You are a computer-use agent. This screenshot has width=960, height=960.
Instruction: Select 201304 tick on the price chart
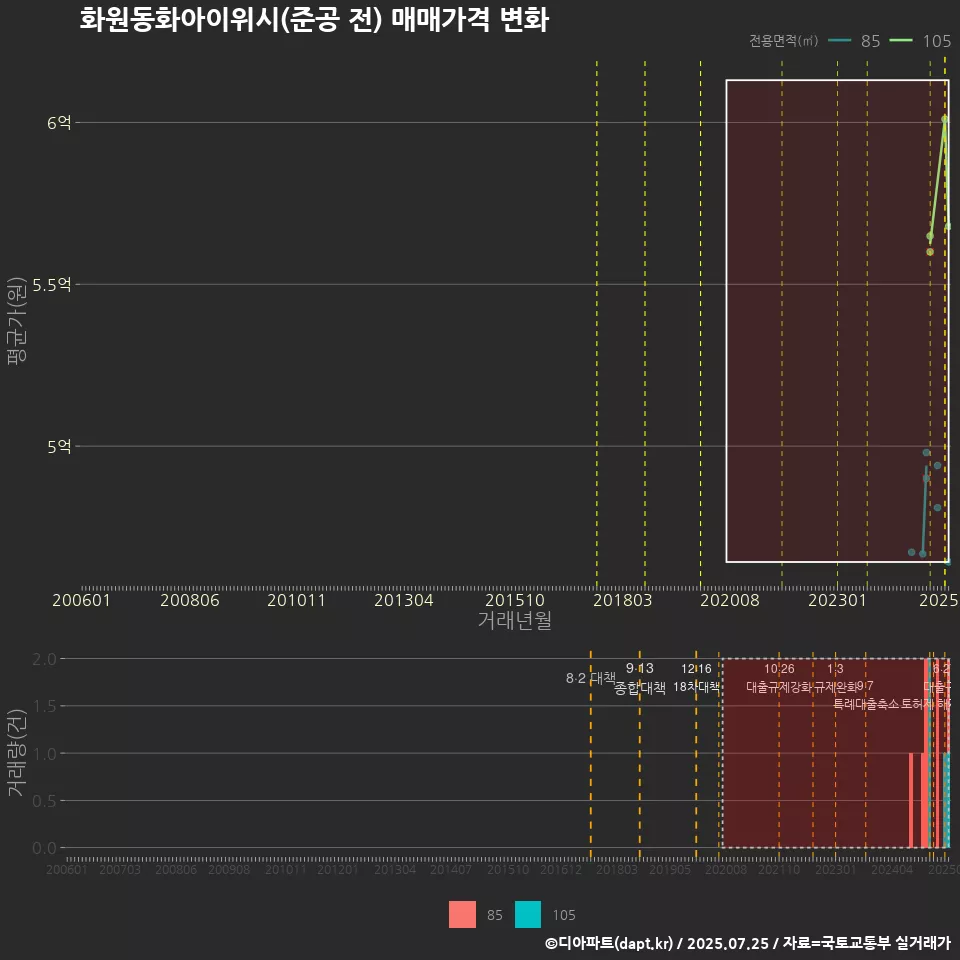point(403,600)
